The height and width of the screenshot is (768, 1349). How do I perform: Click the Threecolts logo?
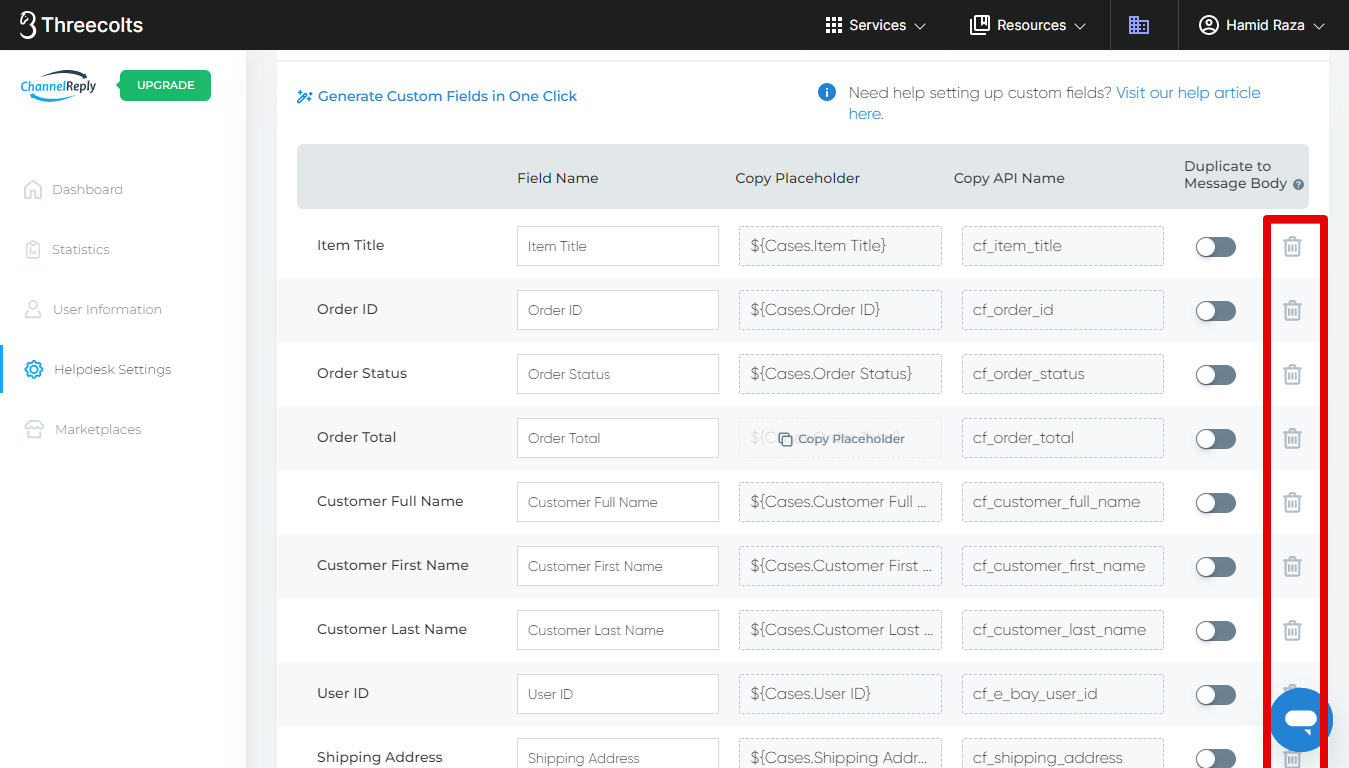pos(81,25)
